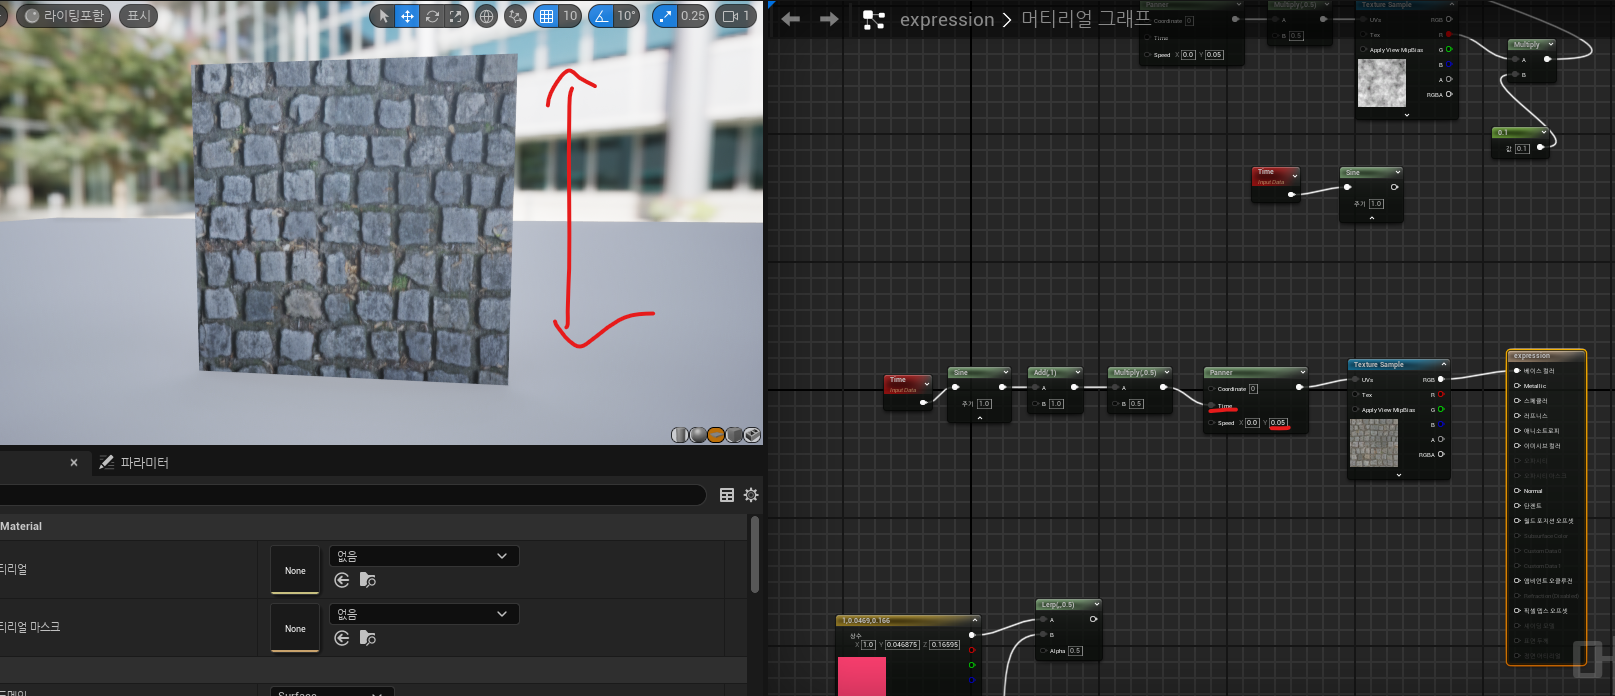1615x696 pixels.
Task: Click the Normal input pin on expression node
Action: click(x=1517, y=491)
